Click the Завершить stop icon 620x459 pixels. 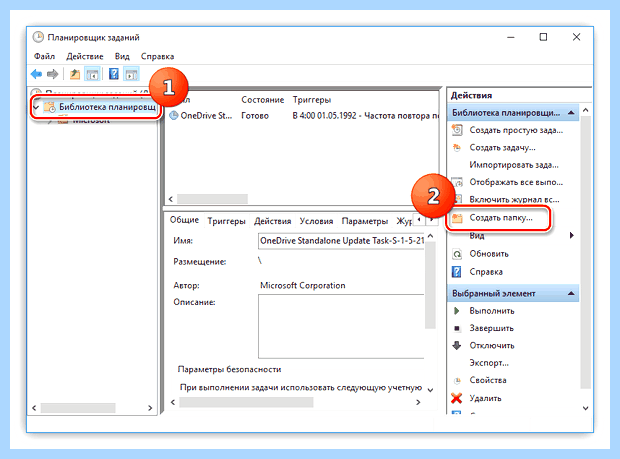click(x=457, y=328)
